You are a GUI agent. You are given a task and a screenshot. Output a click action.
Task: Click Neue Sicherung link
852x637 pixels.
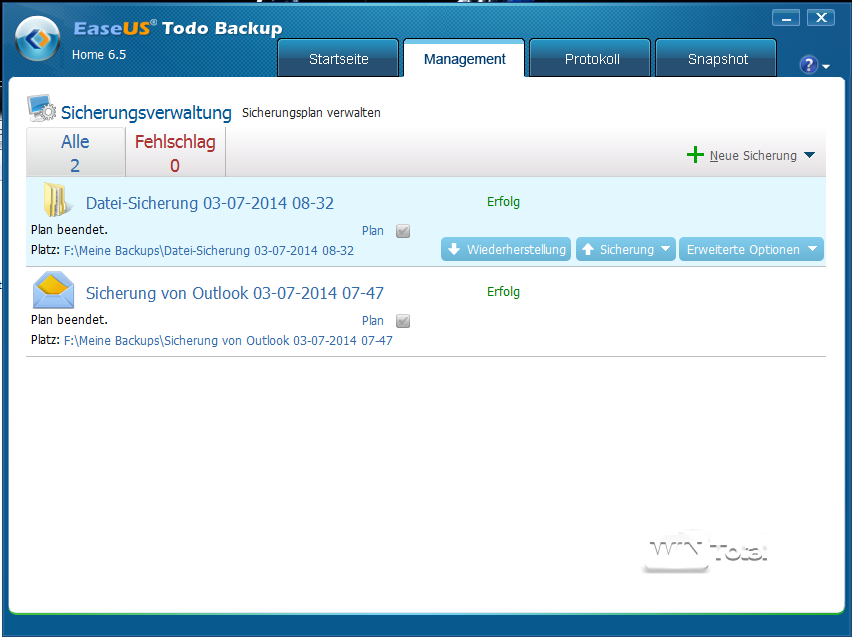[x=753, y=155]
